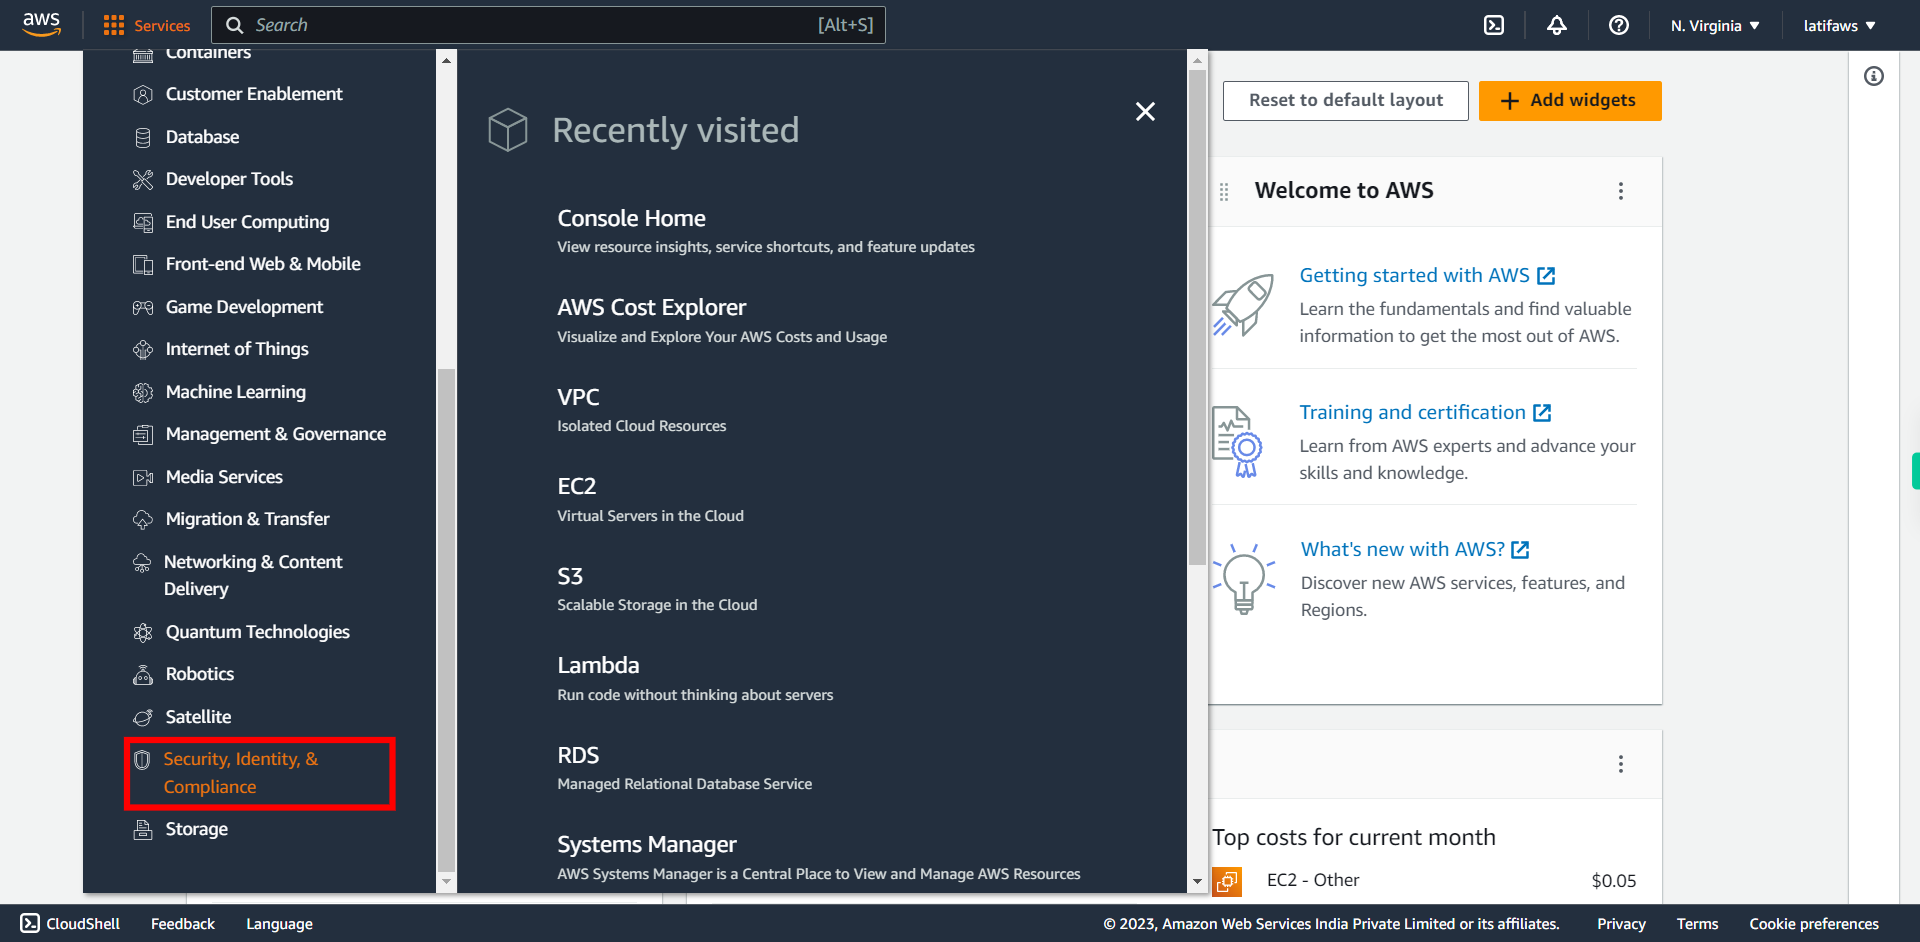Click the Migration & Transfer icon
Viewport: 1920px width, 942px height.
(x=143, y=519)
